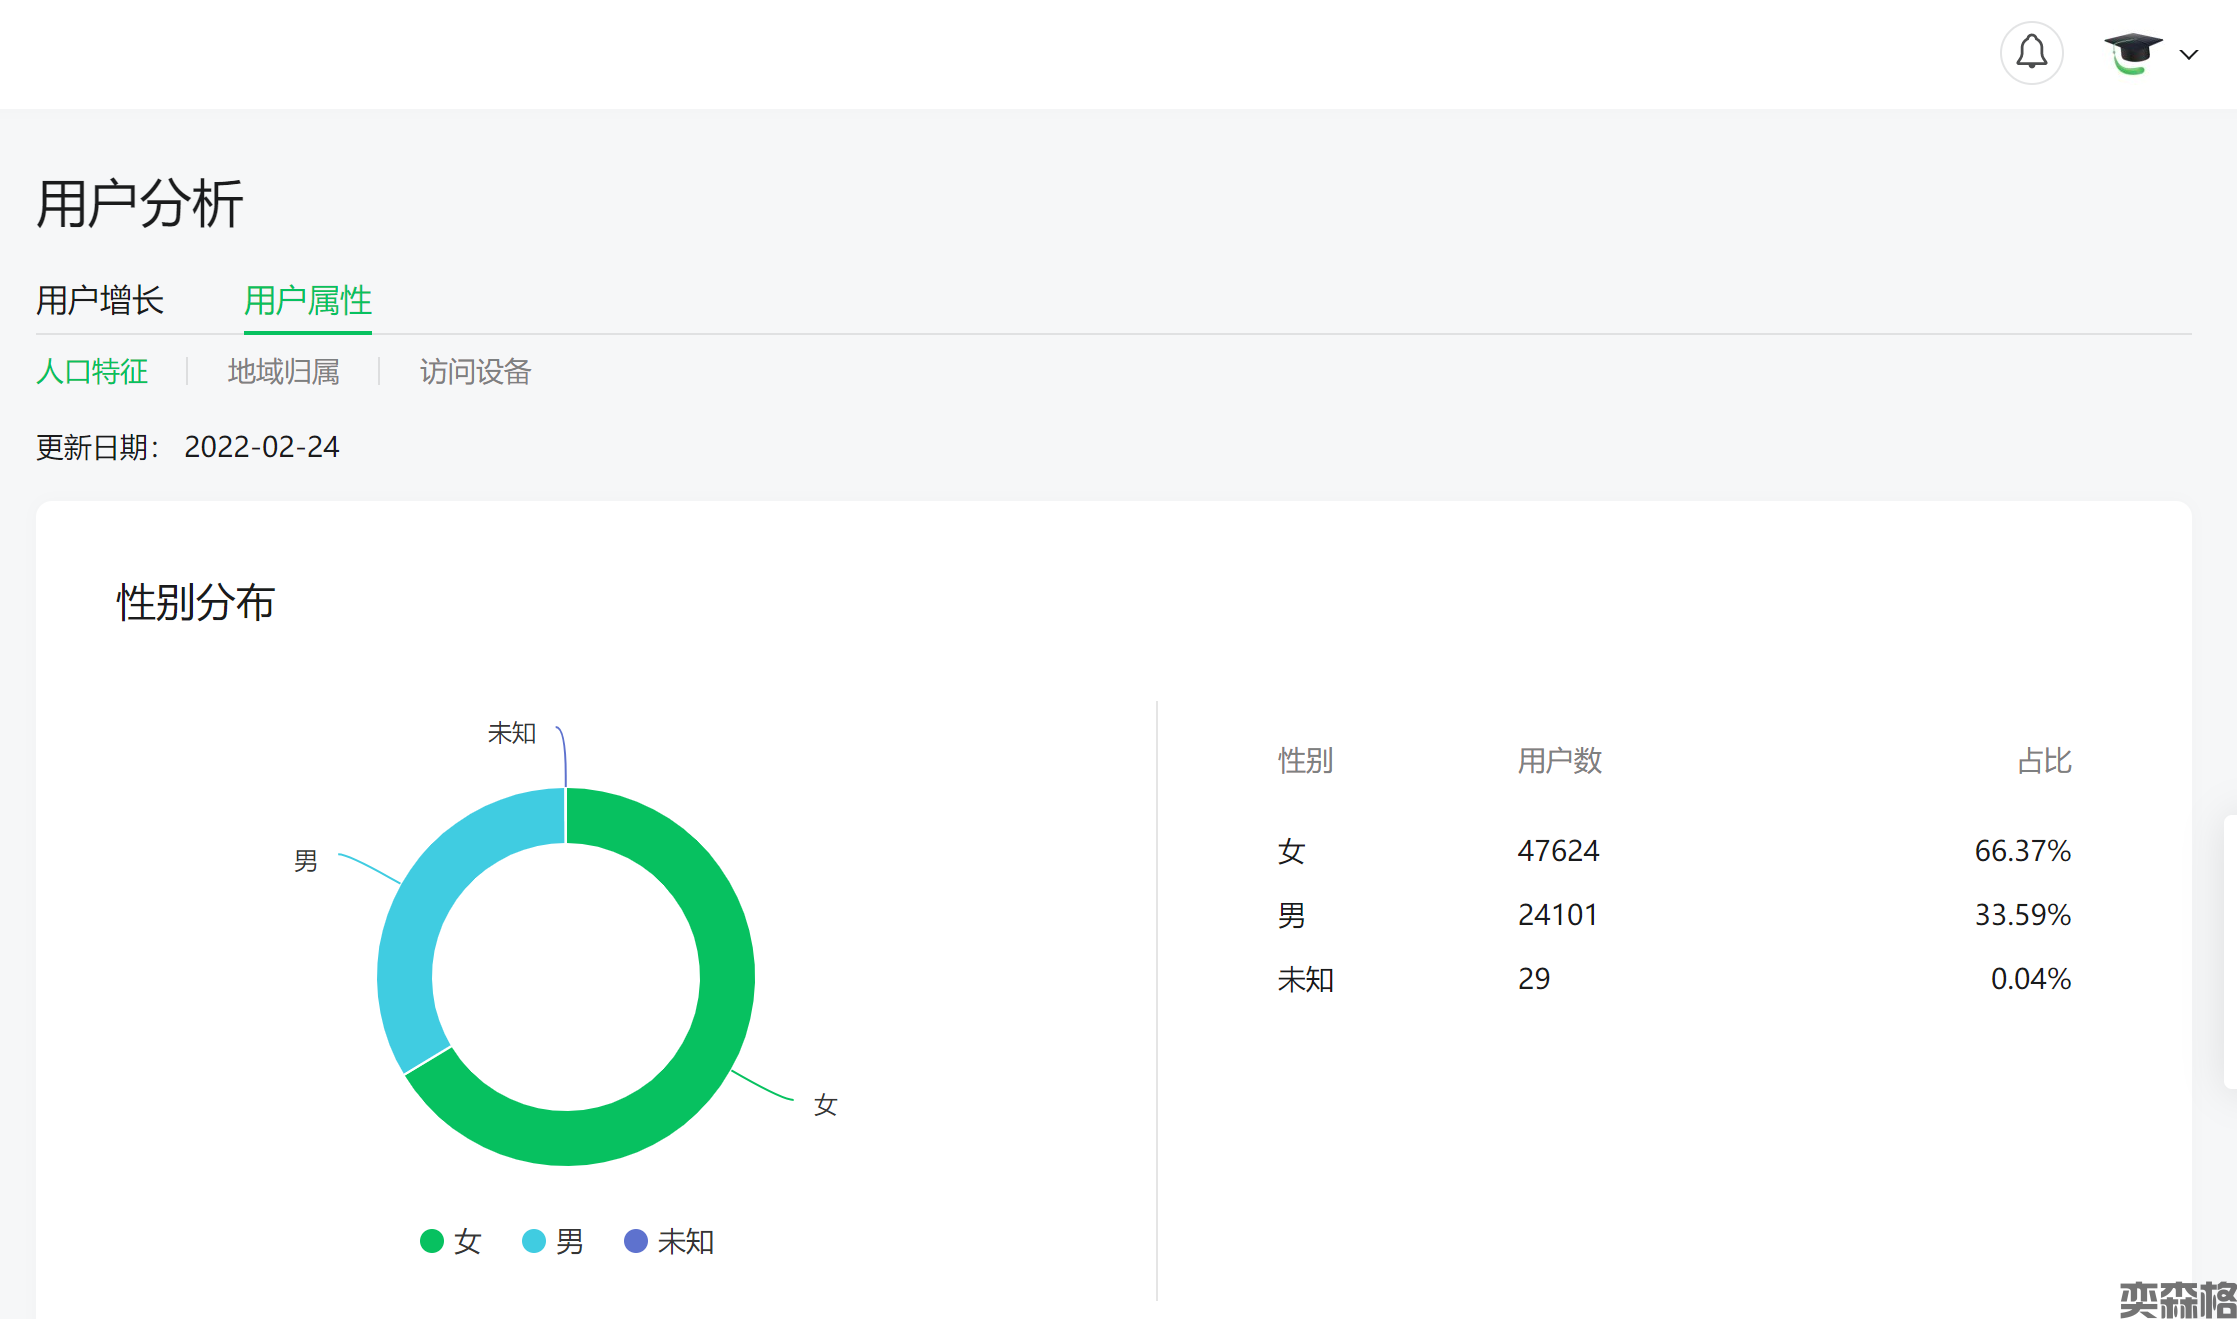The width and height of the screenshot is (2237, 1319).
Task: Toggle the 未知 legend item
Action: click(685, 1242)
